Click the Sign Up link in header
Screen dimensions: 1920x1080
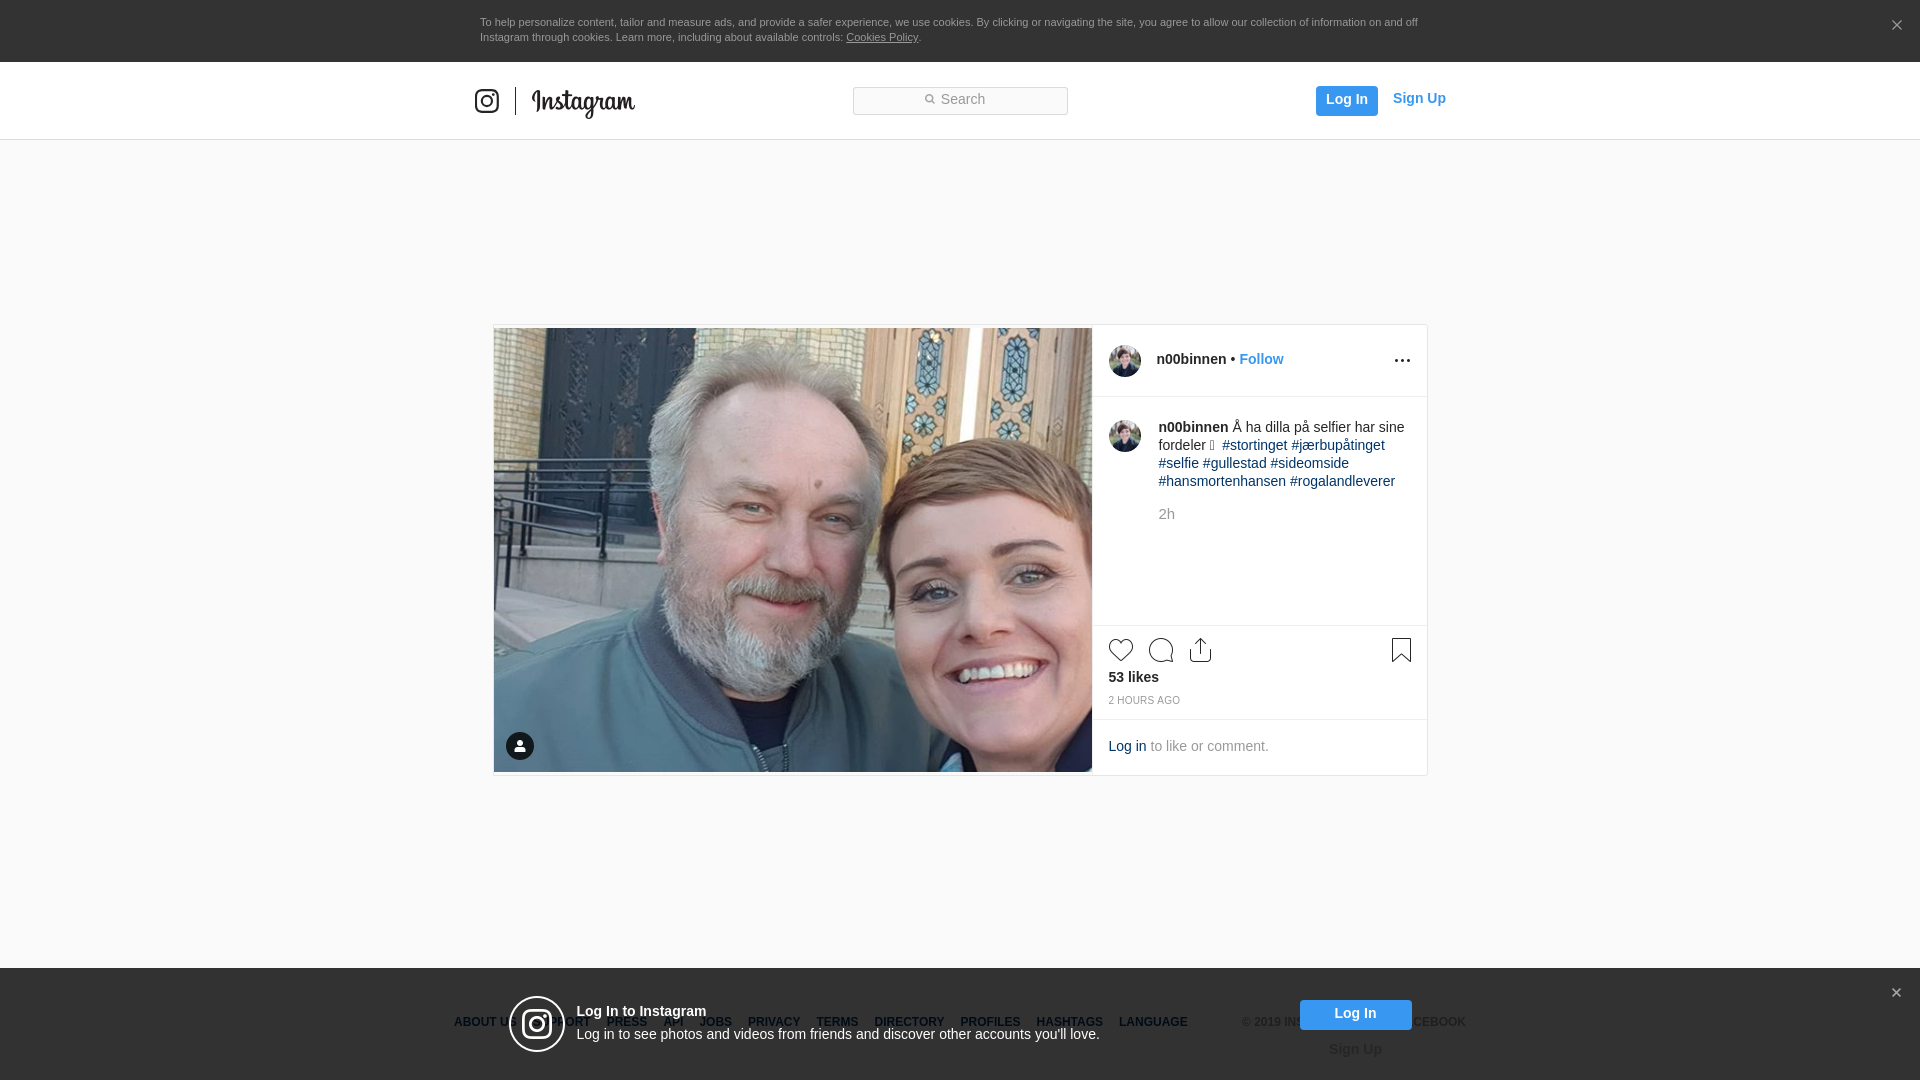[1419, 98]
